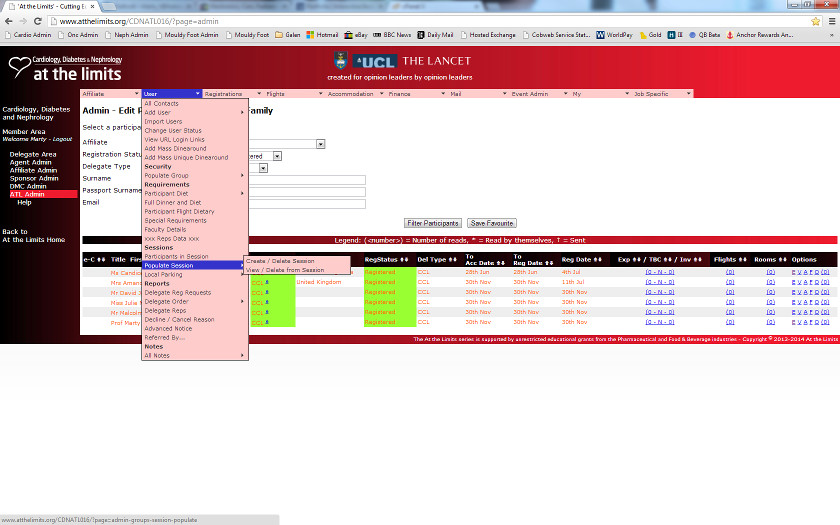840x525 pixels.
Task: Open the Daily Mail bookmark
Action: (x=436, y=35)
